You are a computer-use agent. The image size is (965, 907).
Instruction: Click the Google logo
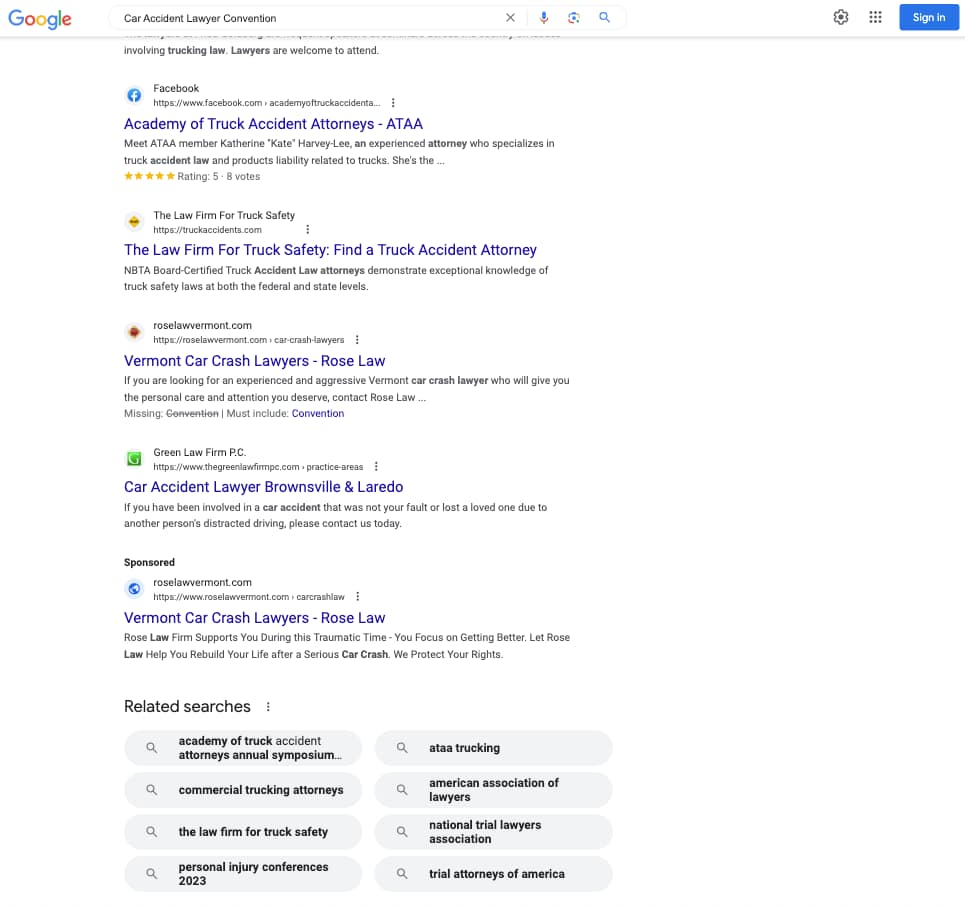click(x=40, y=18)
